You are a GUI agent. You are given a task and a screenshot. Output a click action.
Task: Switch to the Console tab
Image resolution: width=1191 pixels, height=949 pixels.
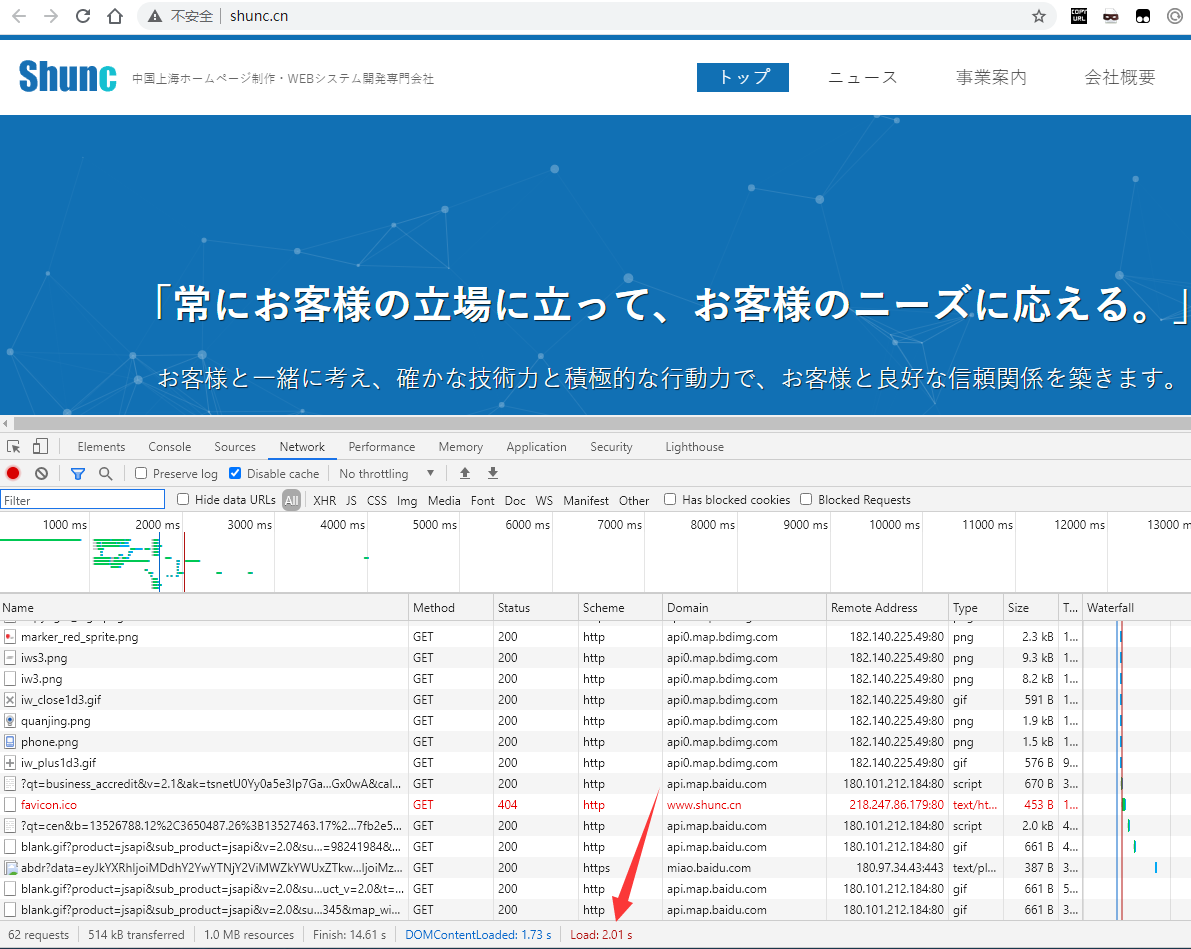(169, 447)
